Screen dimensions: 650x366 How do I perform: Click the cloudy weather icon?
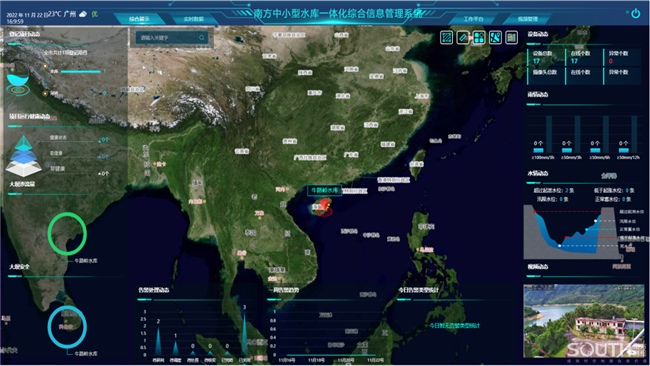tap(83, 14)
